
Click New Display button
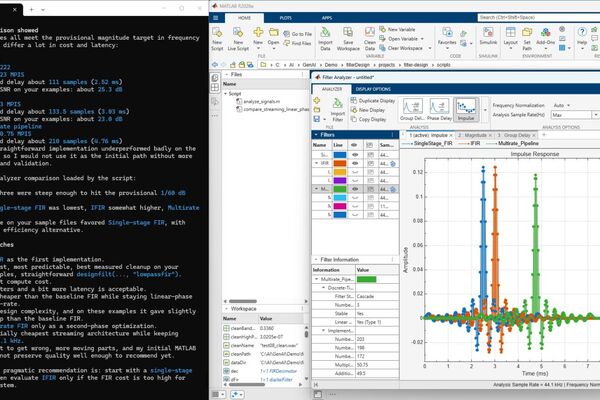pos(367,110)
